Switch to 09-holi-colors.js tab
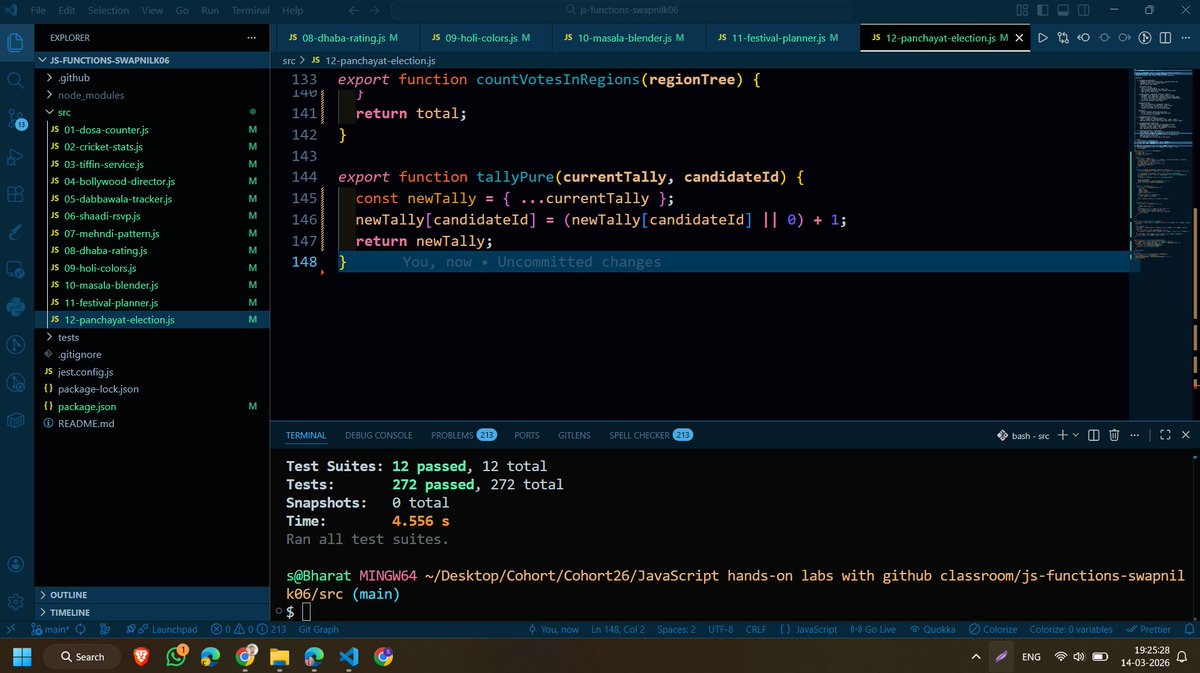This screenshot has width=1200, height=673. tap(486, 38)
